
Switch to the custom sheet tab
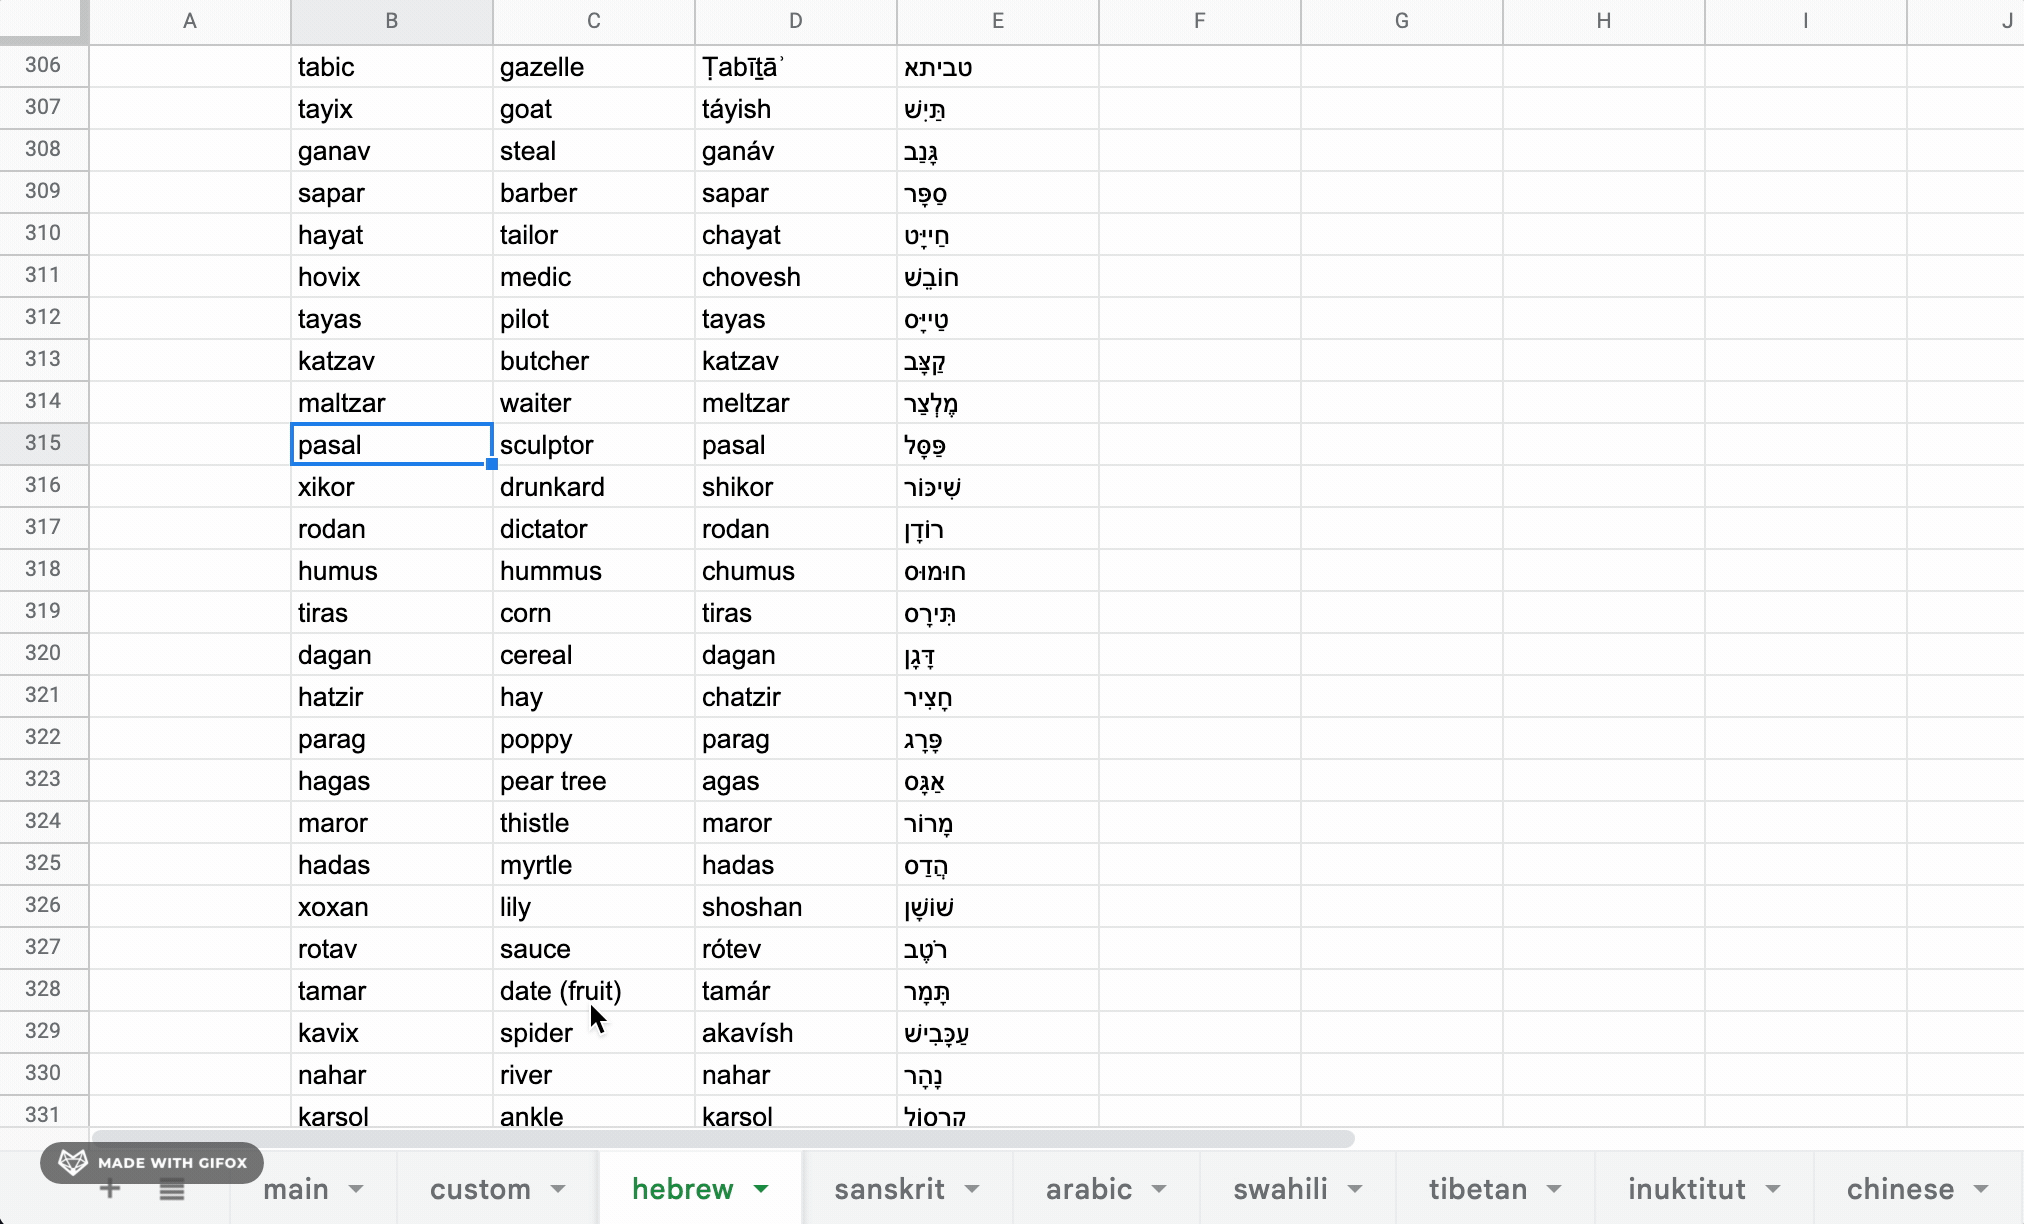pyautogui.click(x=480, y=1189)
